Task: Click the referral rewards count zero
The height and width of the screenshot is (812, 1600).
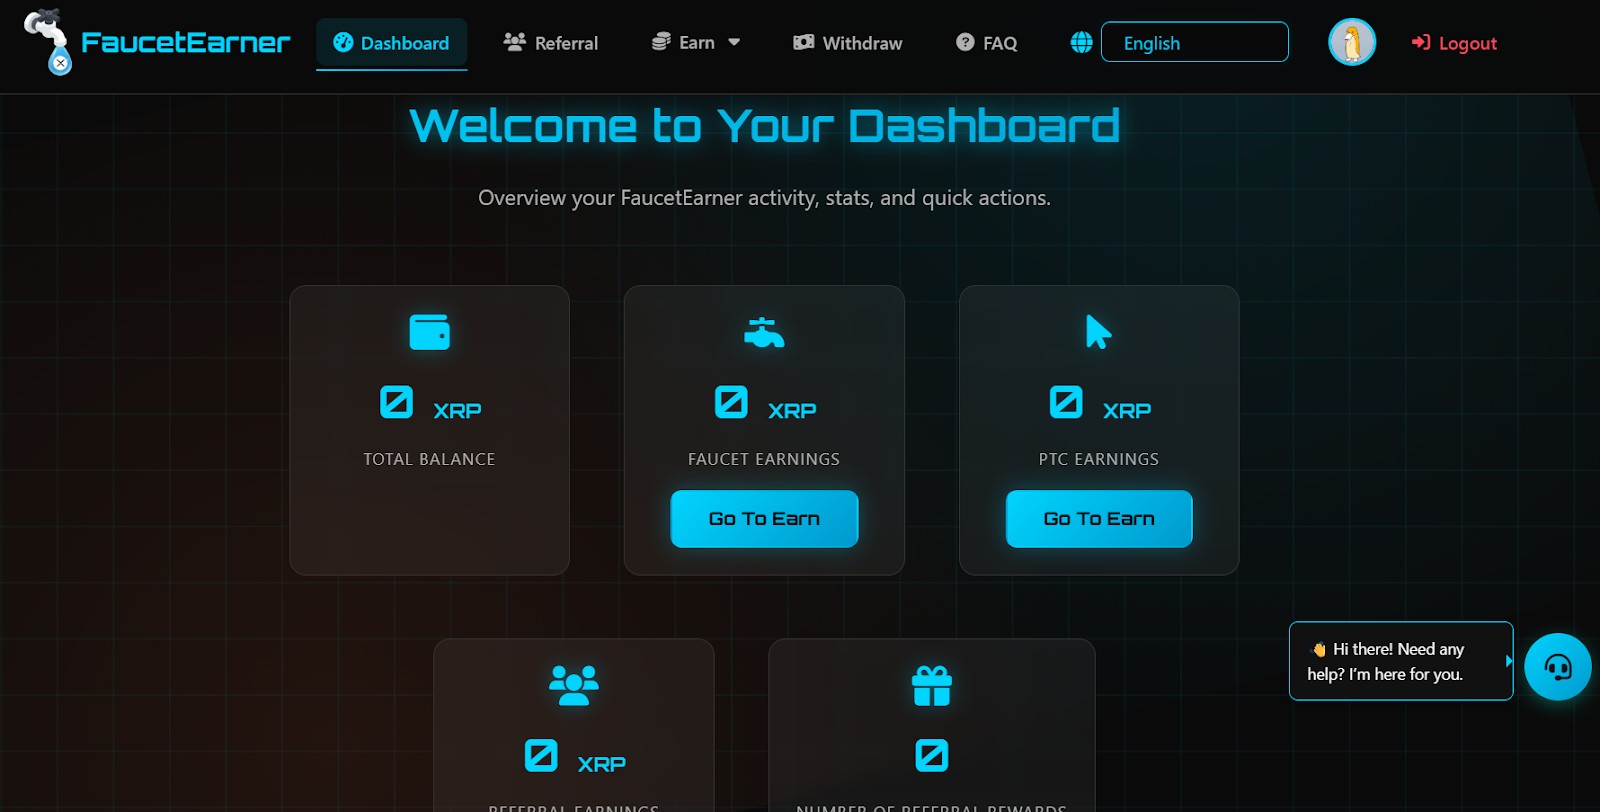Action: (x=932, y=755)
